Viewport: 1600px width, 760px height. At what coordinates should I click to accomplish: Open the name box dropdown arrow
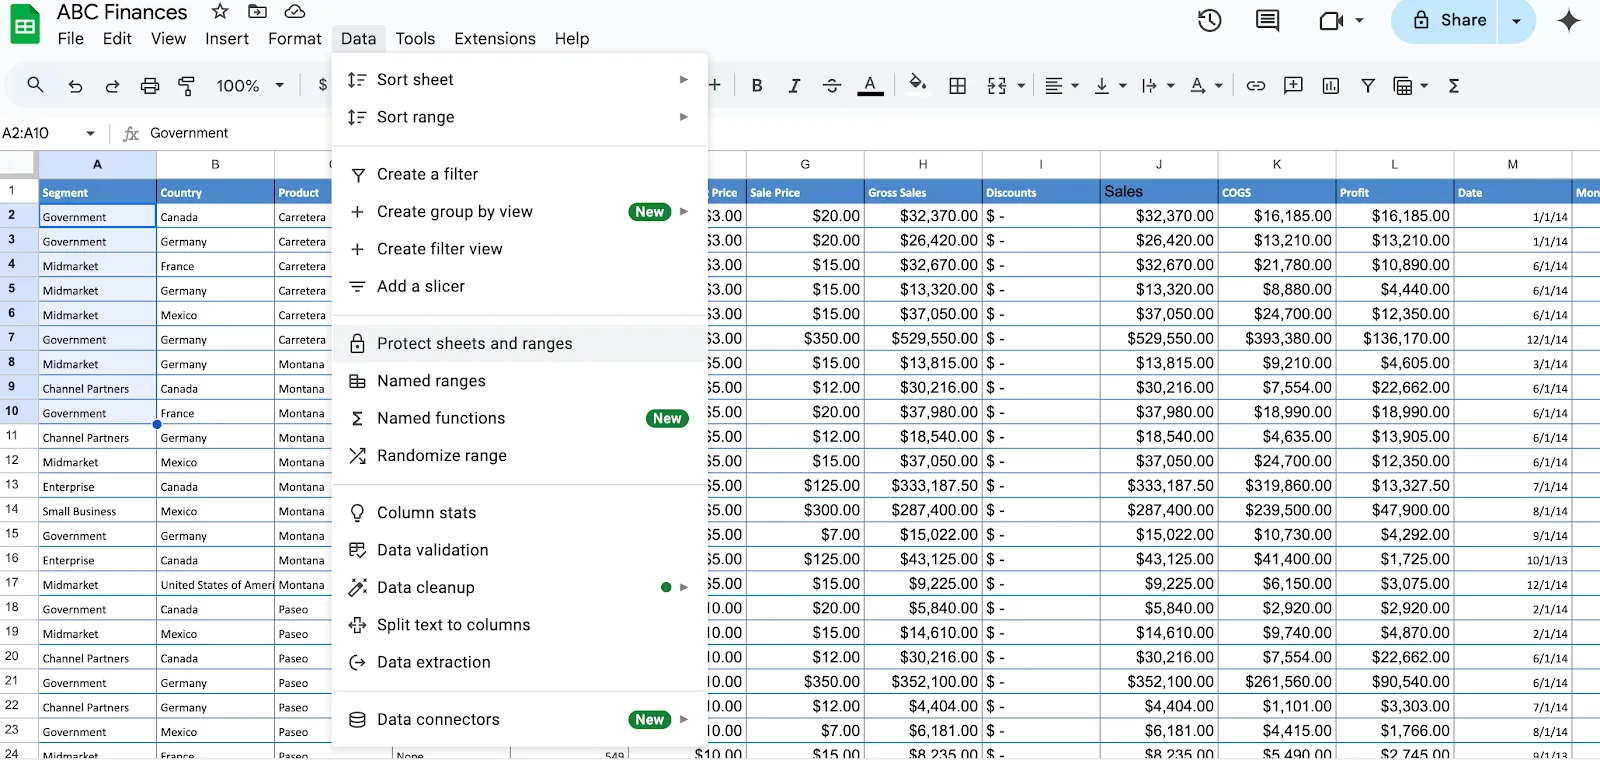[91, 133]
